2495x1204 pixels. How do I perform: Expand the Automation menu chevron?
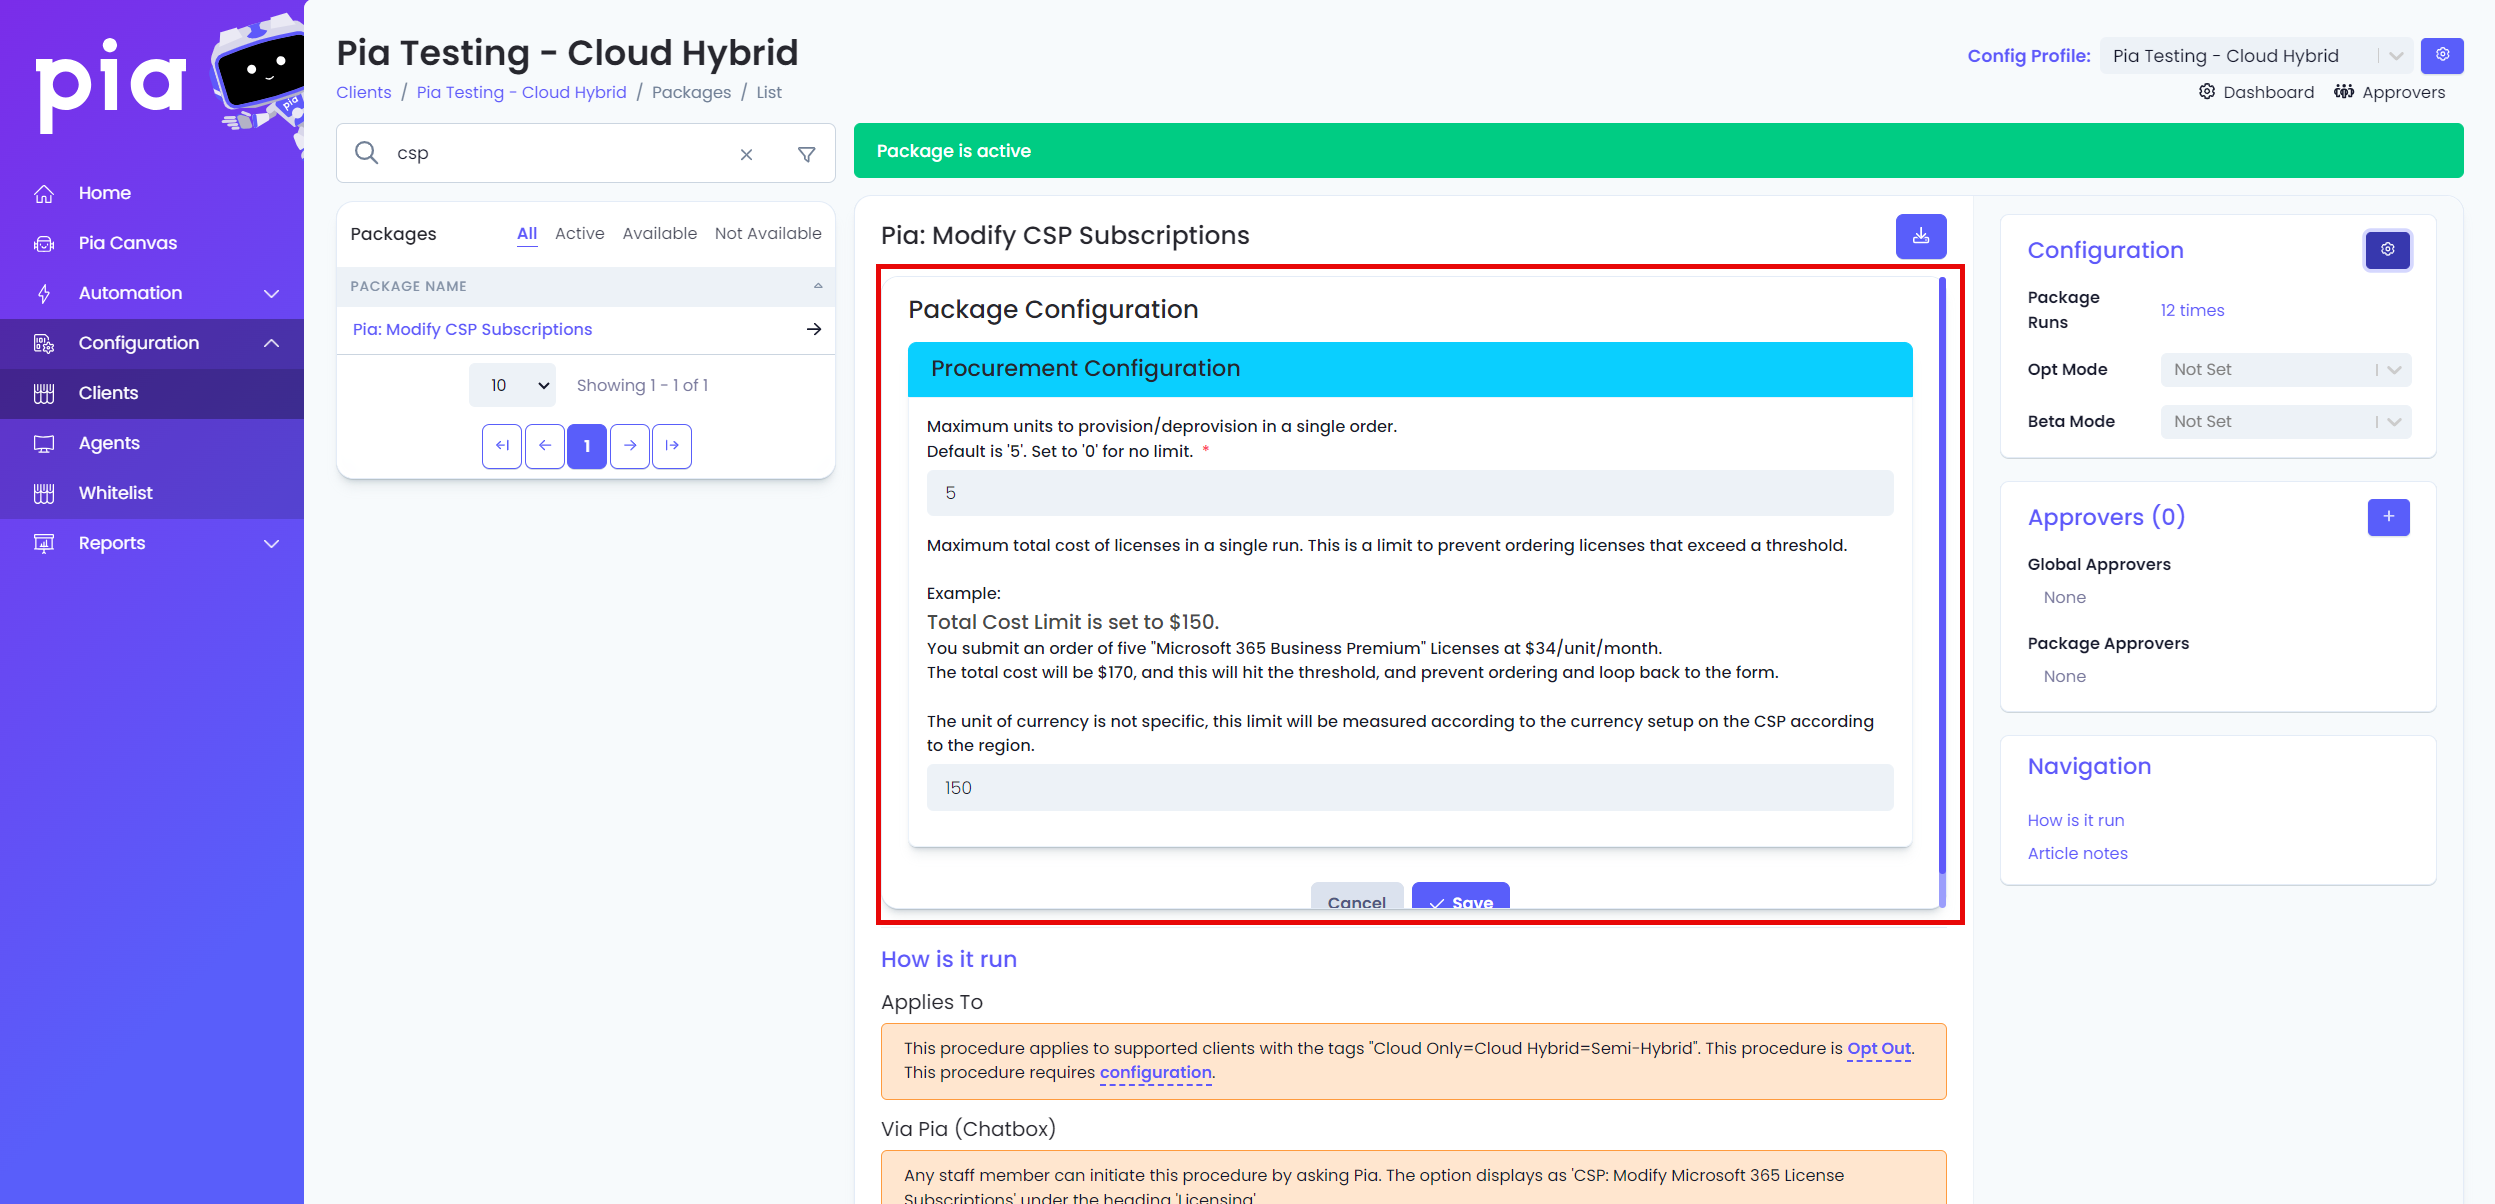(271, 293)
